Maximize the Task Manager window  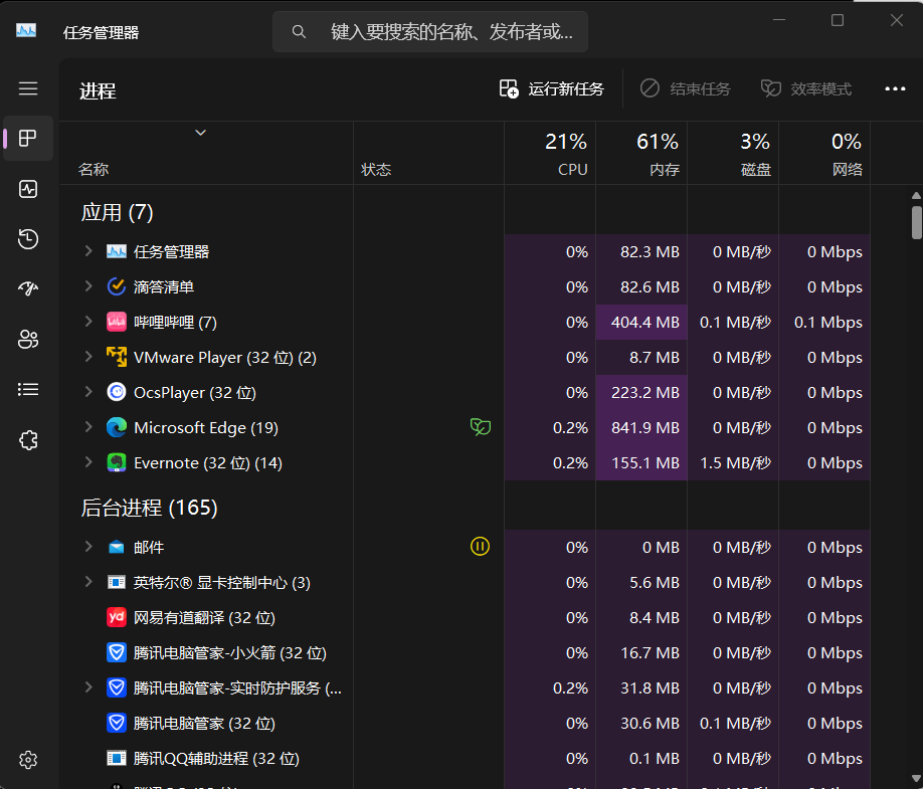pyautogui.click(x=837, y=20)
